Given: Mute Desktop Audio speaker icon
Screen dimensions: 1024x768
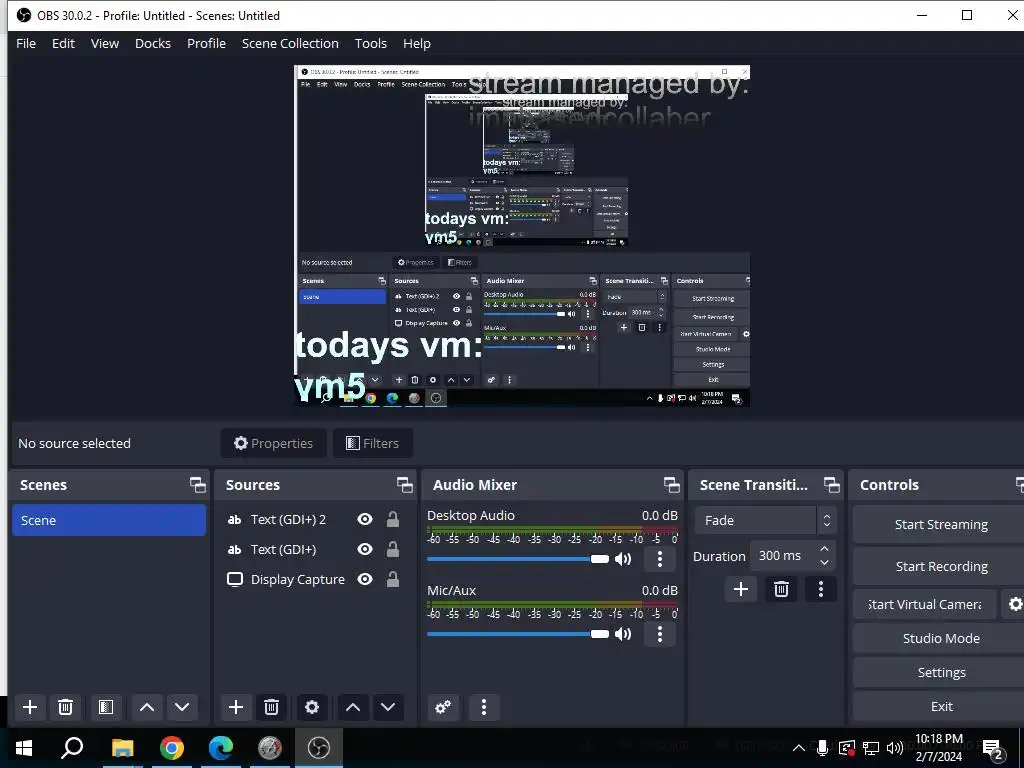Looking at the screenshot, I should click(x=623, y=559).
